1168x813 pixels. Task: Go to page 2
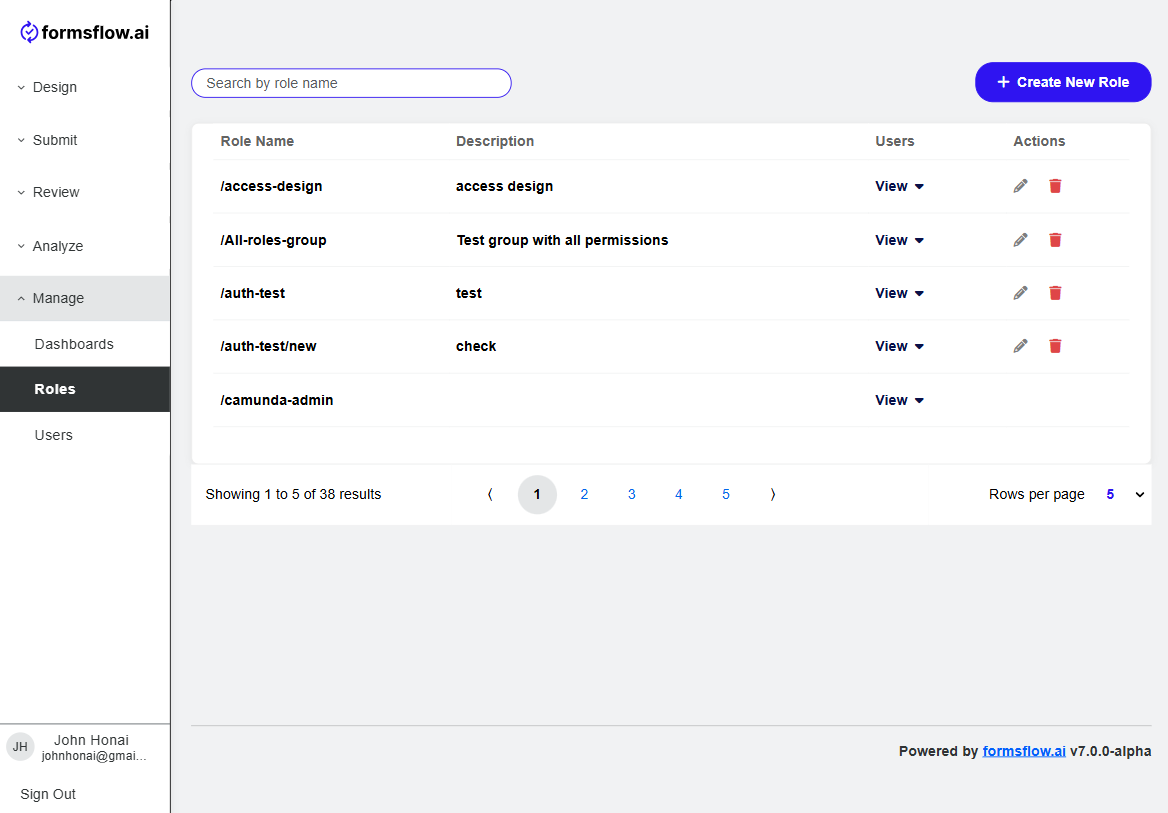pos(584,494)
